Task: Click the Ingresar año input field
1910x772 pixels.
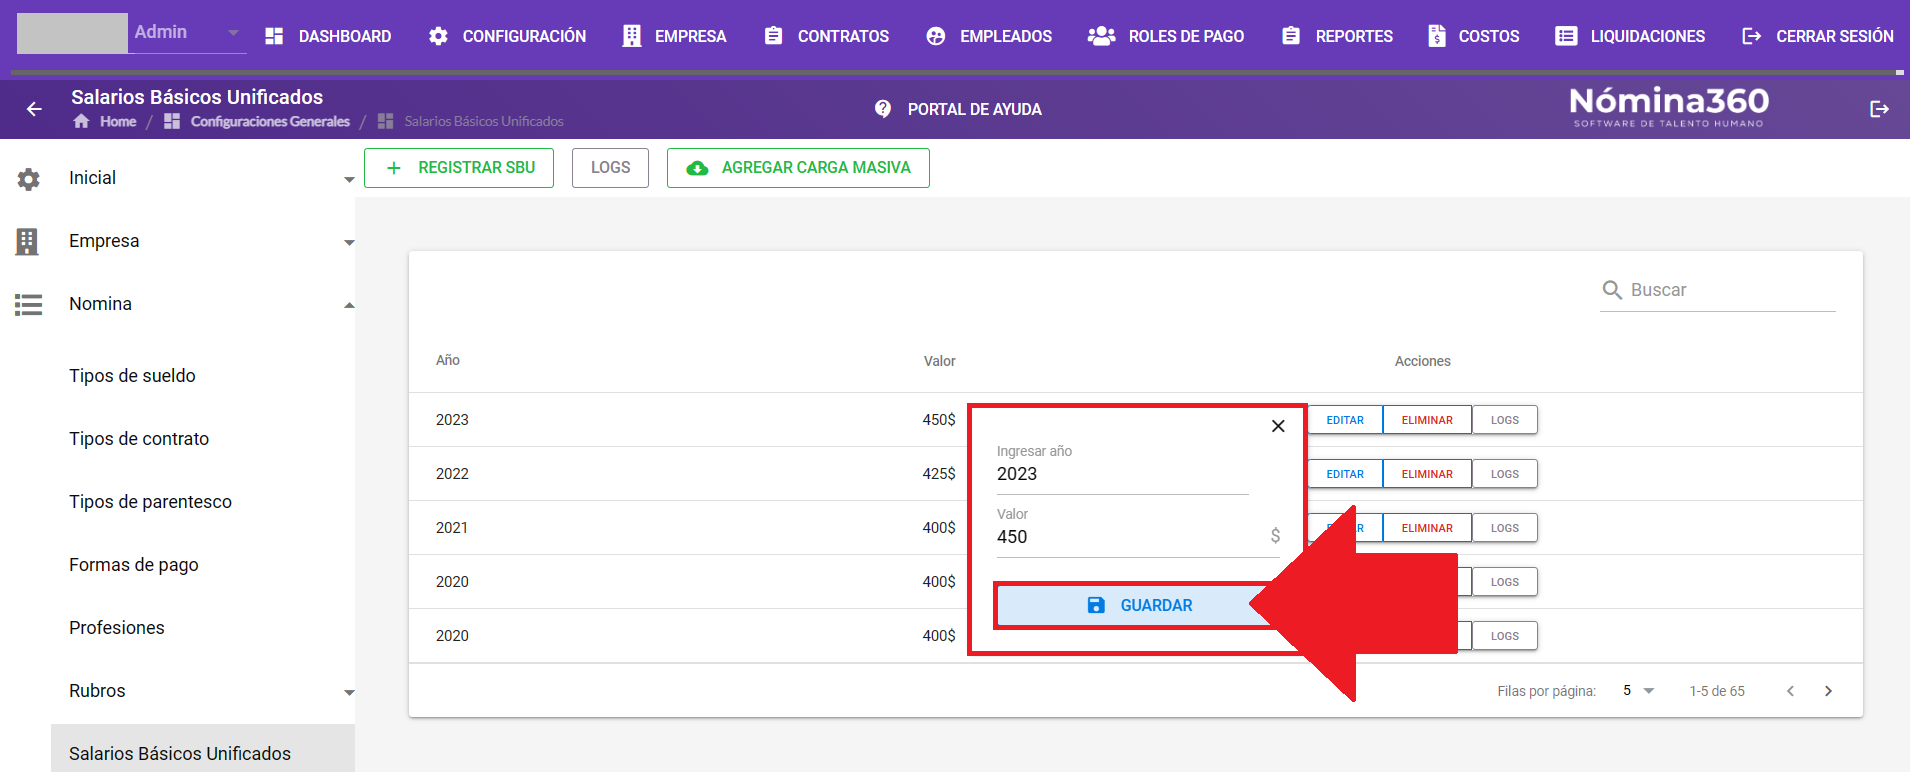Action: coord(1122,474)
